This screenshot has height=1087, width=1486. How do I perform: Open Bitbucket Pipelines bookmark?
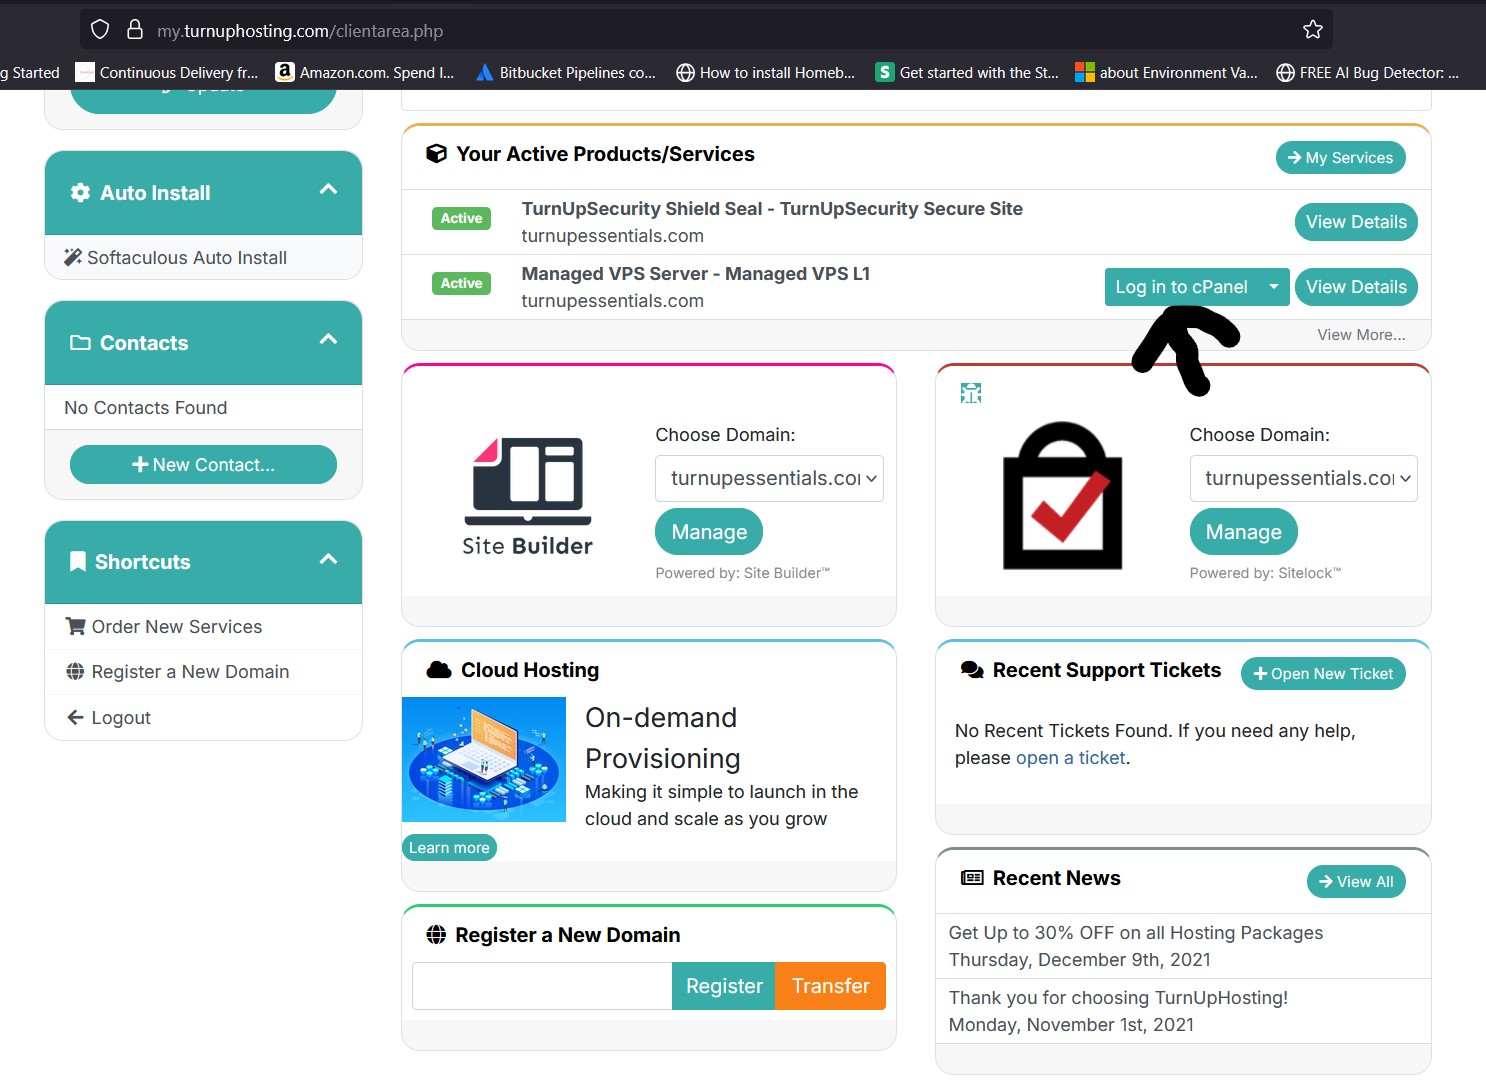point(566,72)
